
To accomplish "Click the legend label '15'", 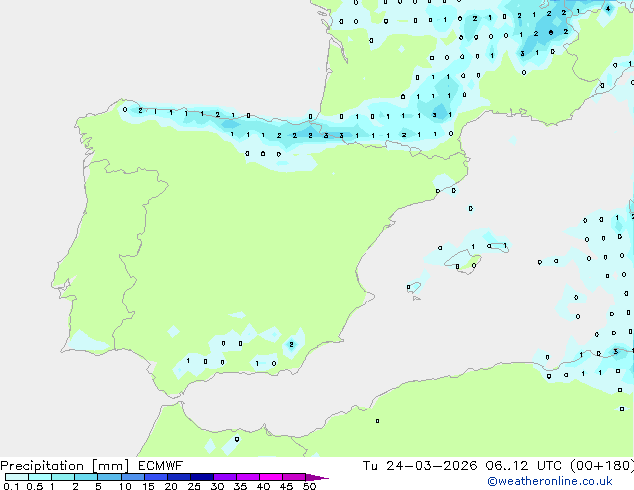I will (148, 486).
